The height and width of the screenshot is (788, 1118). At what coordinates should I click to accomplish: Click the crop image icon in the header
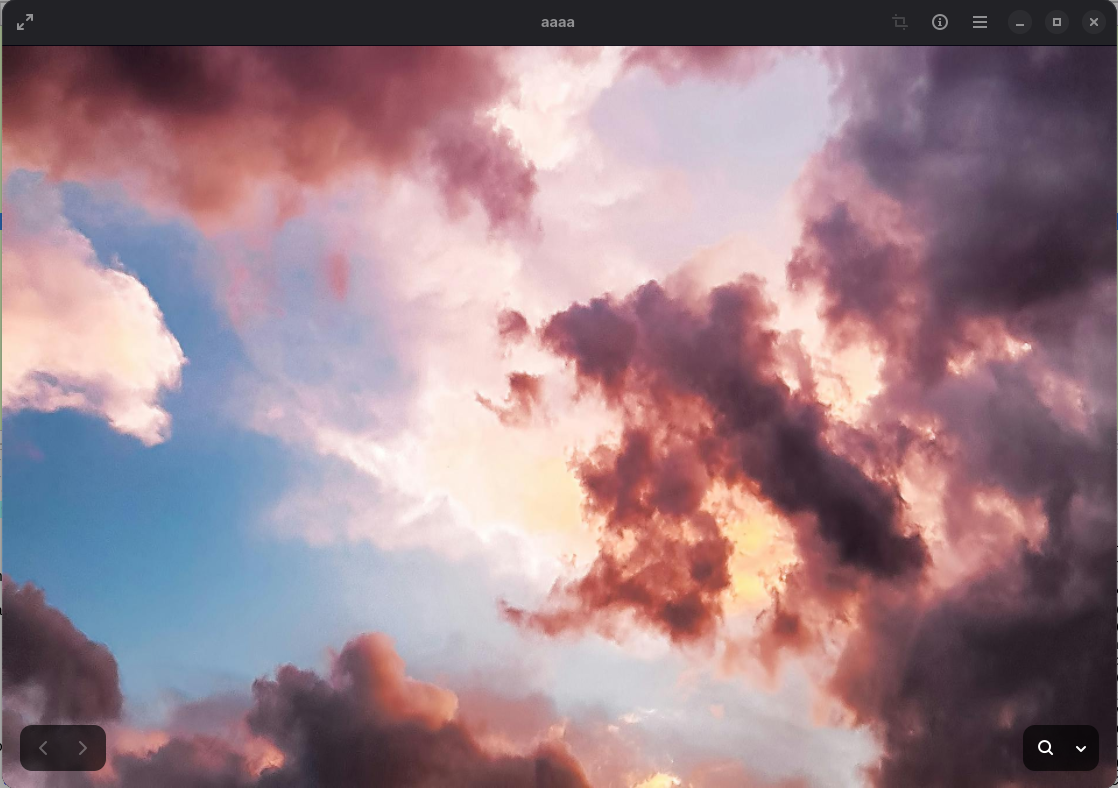point(900,22)
